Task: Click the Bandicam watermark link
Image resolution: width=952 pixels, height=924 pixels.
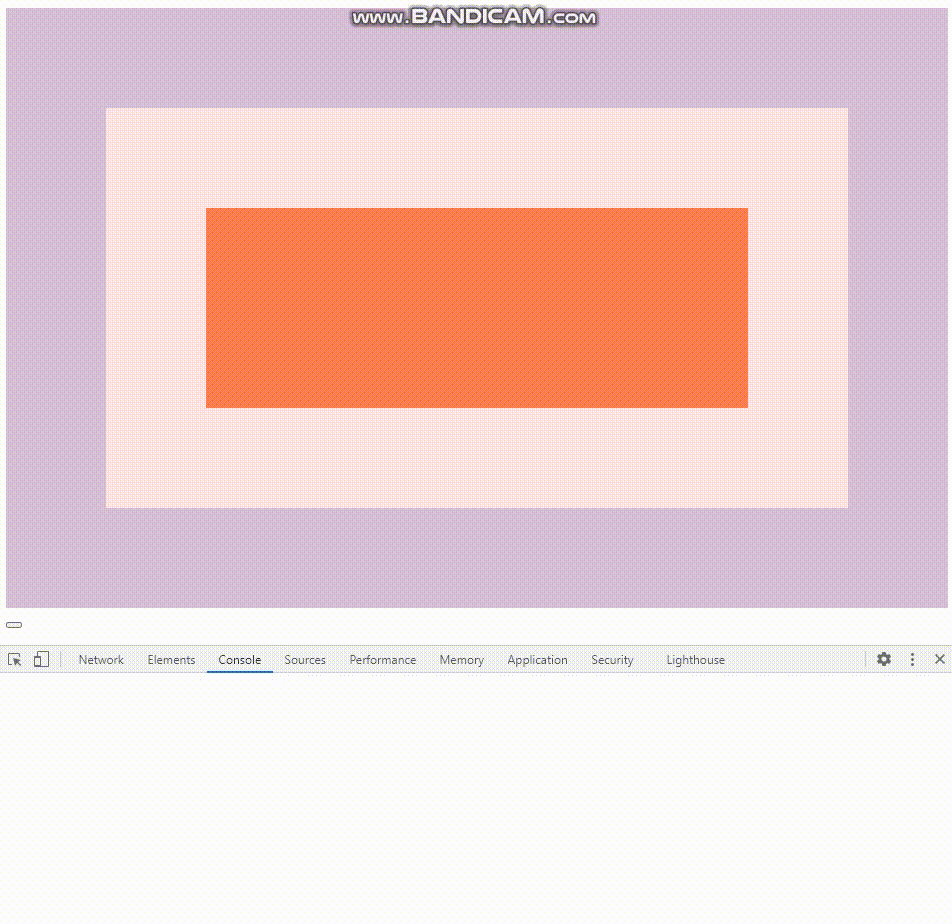Action: click(x=475, y=16)
